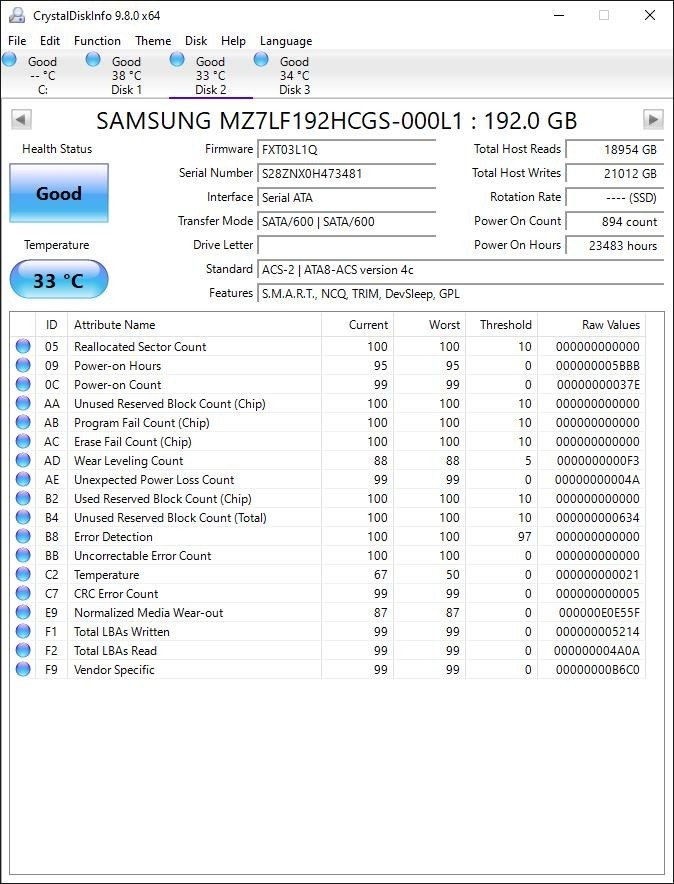Viewport: 674px width, 884px height.
Task: Switch to Disk 3 tab
Action: tap(294, 76)
